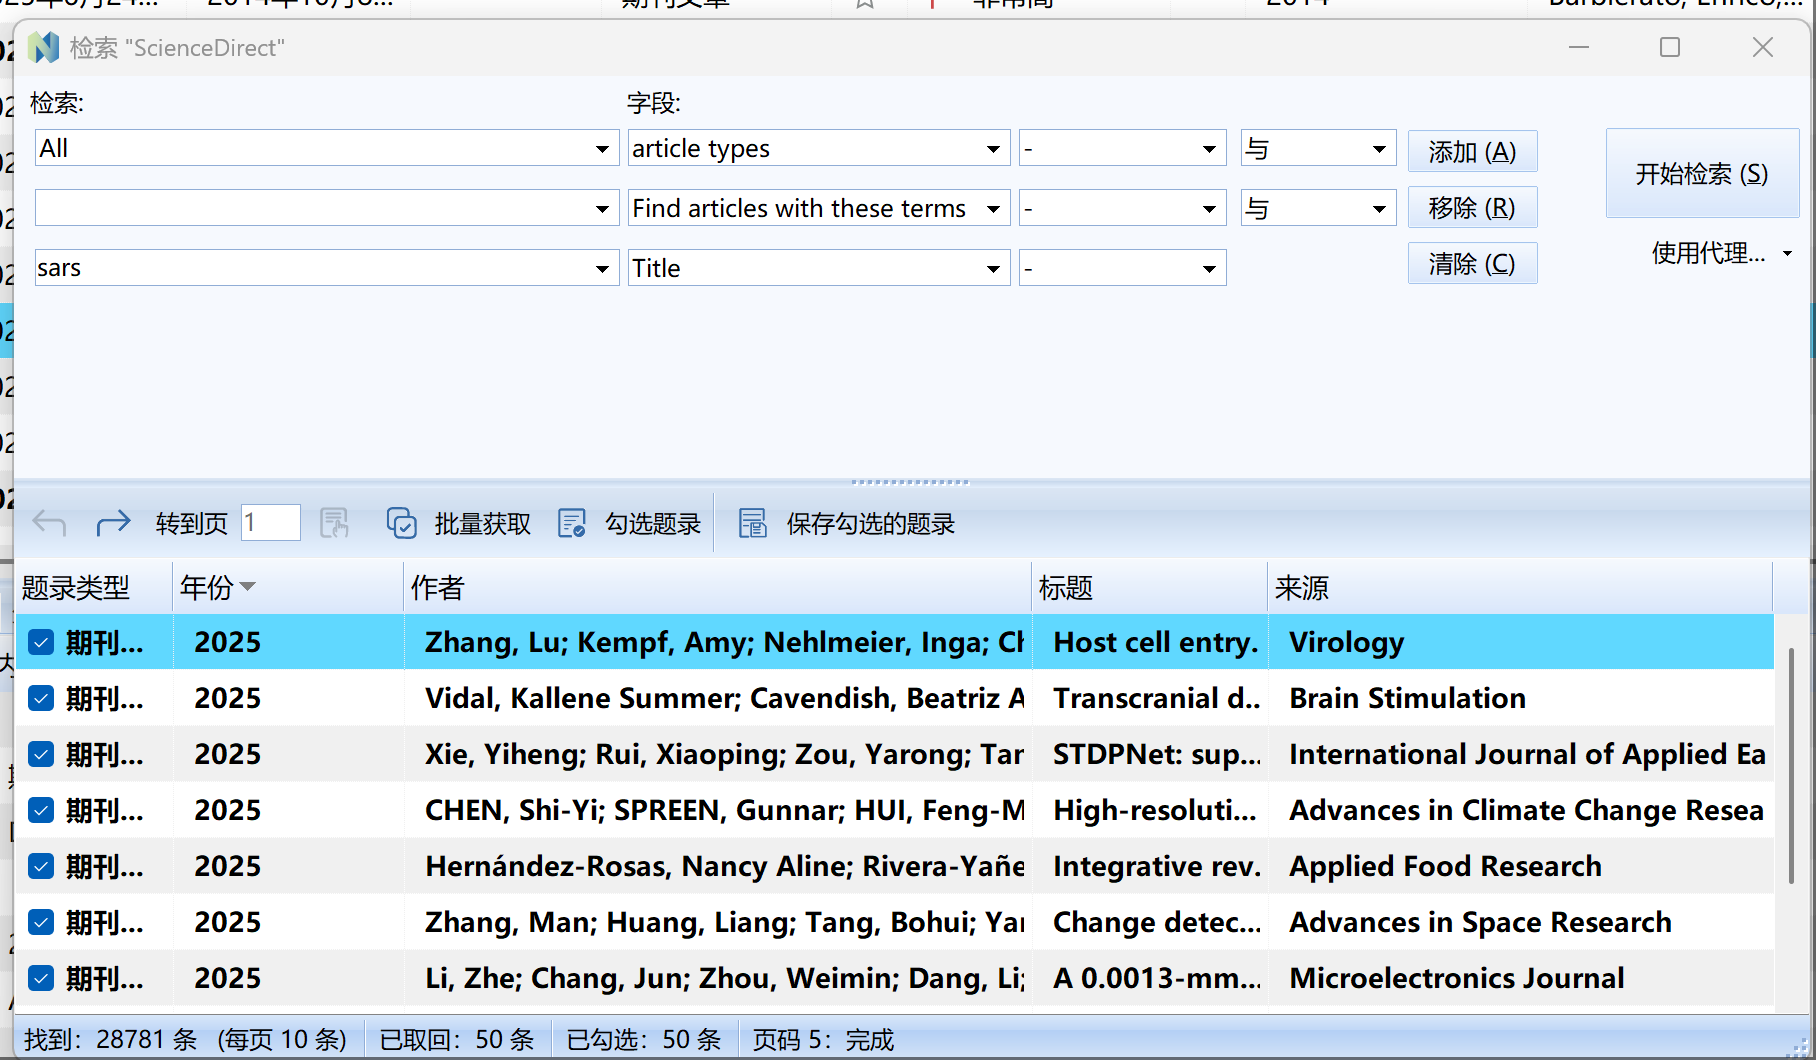Click status bar '找到: 28781 条' entry

[111, 1040]
